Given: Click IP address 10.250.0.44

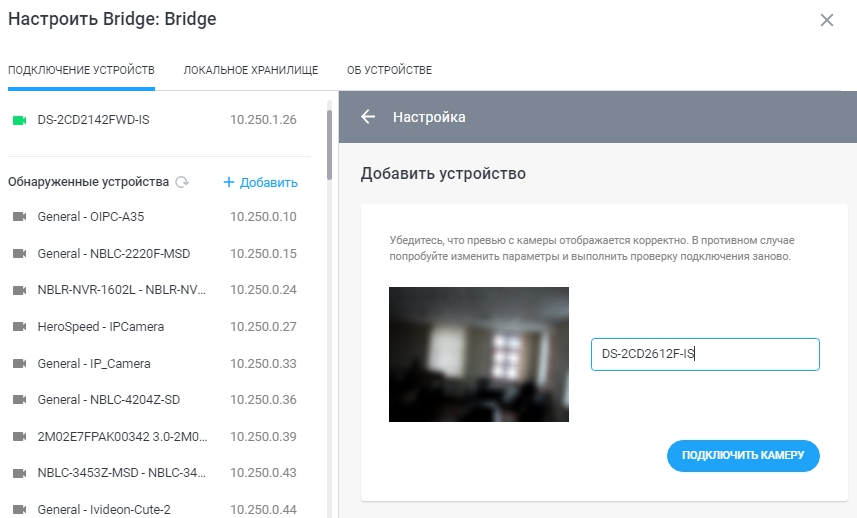Looking at the screenshot, I should coord(263,510).
